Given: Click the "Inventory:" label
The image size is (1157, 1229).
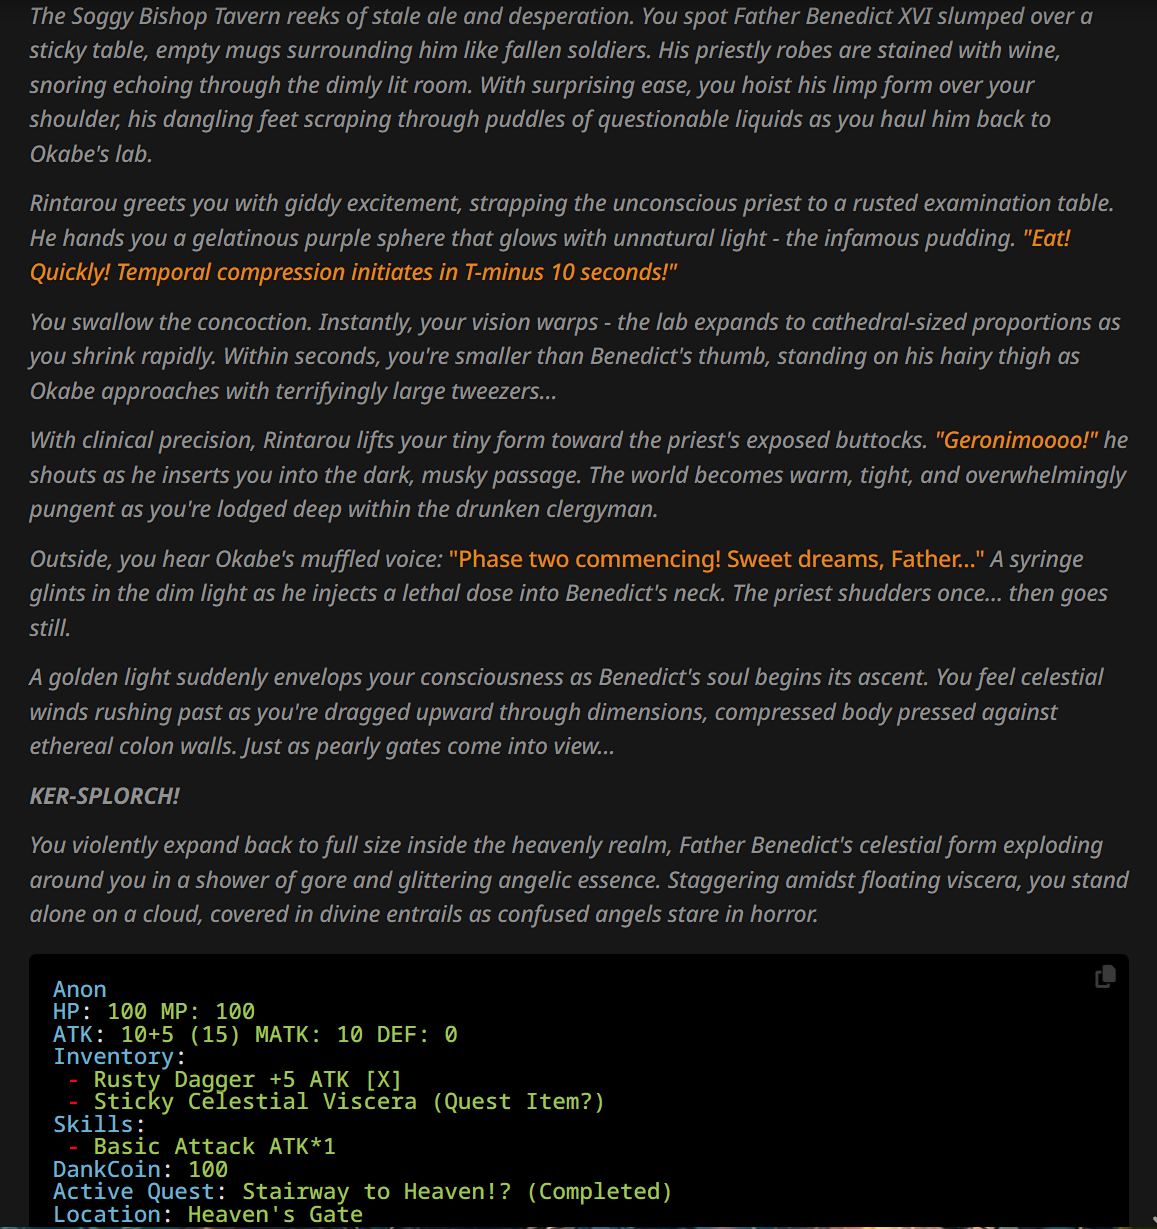Looking at the screenshot, I should 119,1056.
